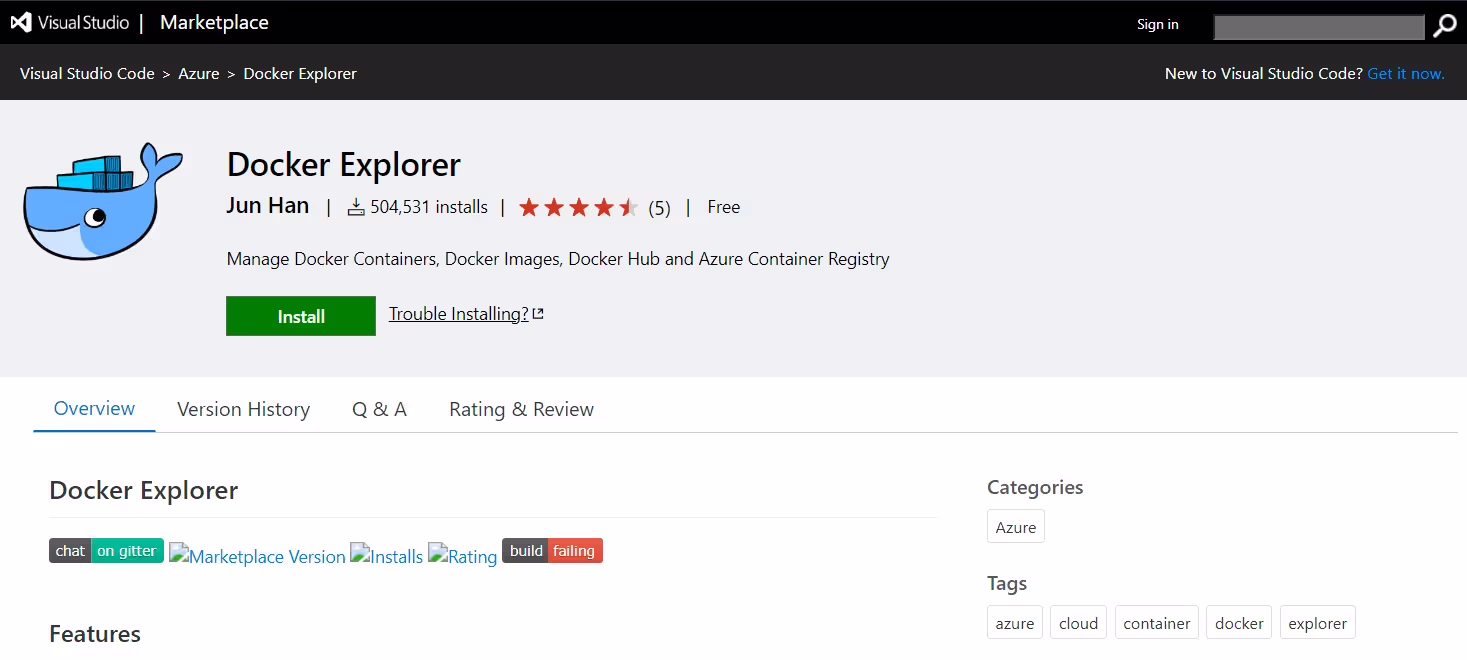Switch to the Version History tab
The image size is (1467, 660).
(x=243, y=409)
